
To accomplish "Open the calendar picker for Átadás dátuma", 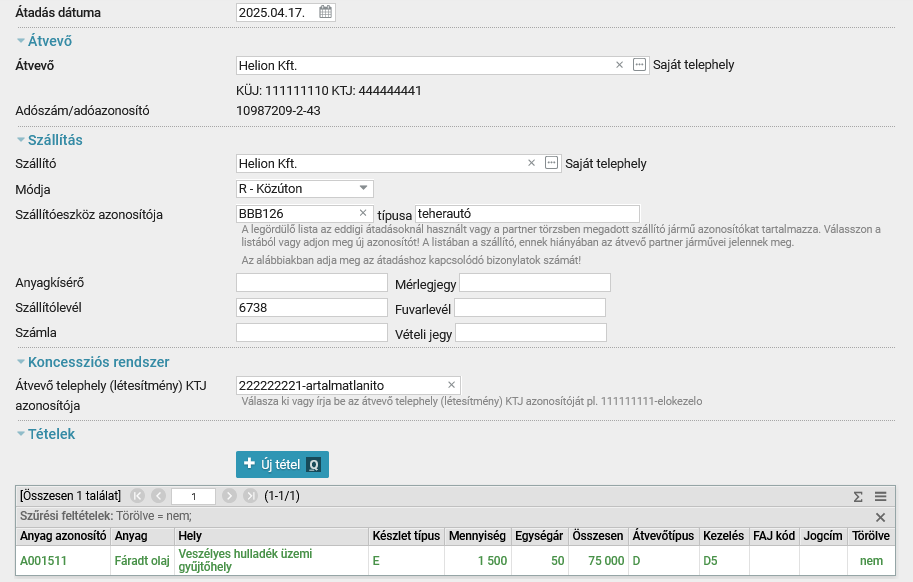I will [x=325, y=12].
